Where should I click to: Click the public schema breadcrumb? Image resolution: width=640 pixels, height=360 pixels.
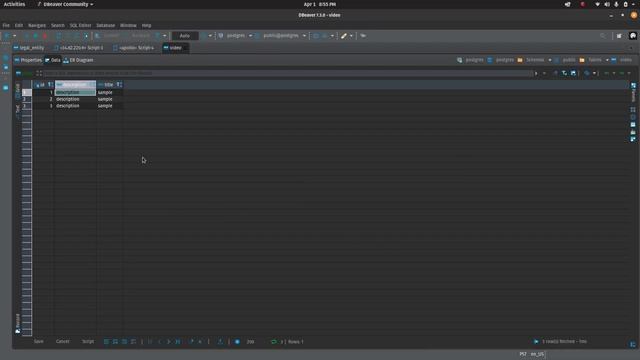pos(565,60)
